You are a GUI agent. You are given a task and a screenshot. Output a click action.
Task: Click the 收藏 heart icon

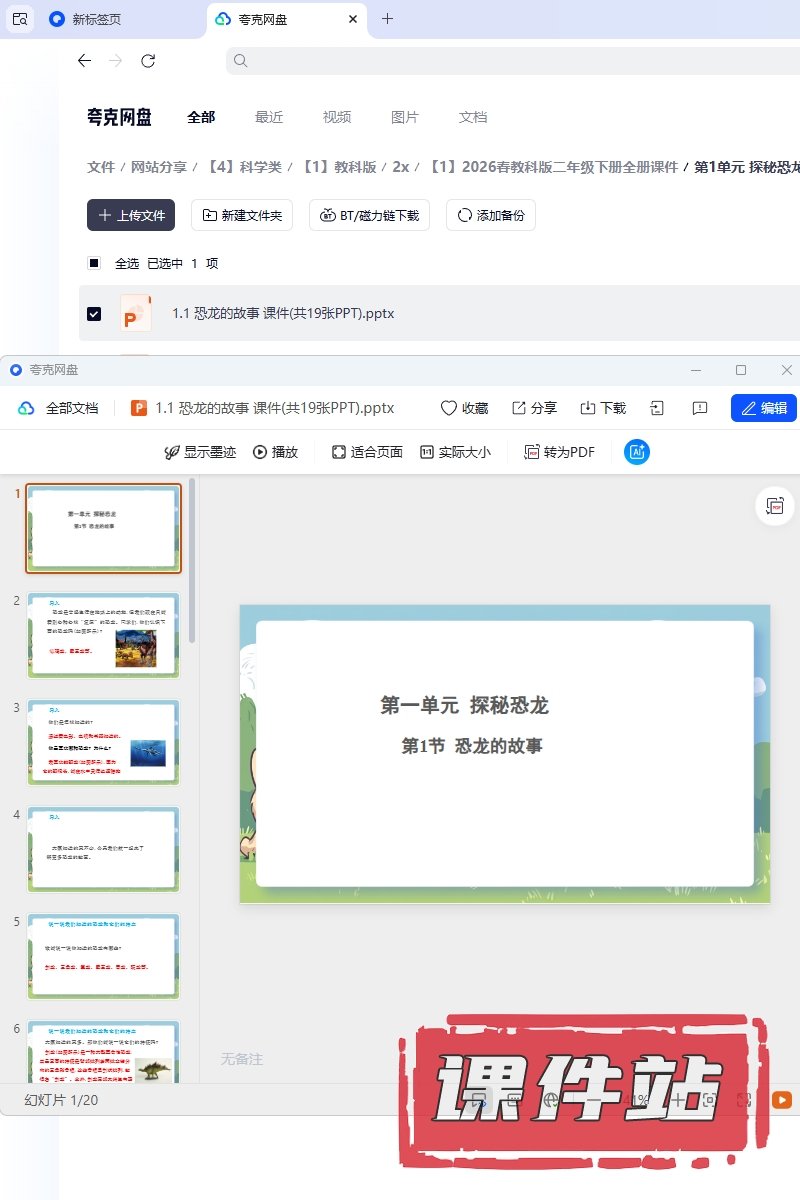[449, 408]
